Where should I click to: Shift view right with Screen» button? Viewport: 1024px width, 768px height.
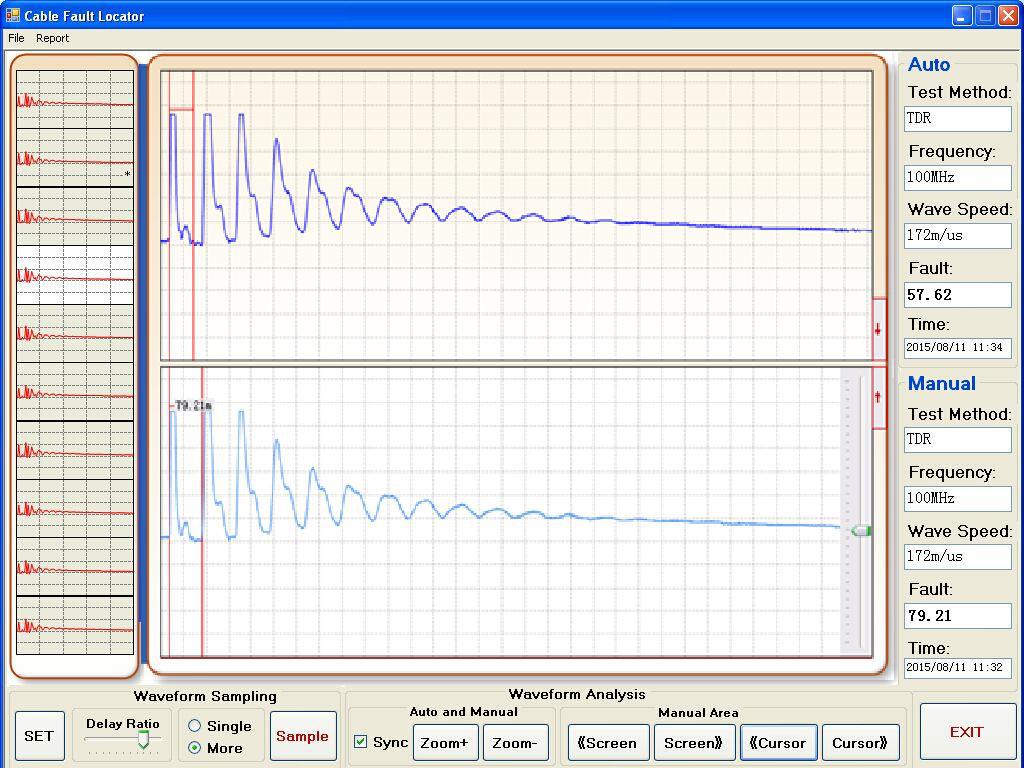tap(693, 743)
